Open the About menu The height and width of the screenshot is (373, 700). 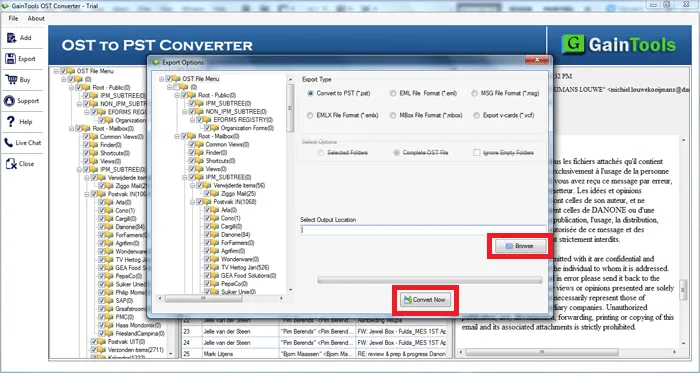click(x=36, y=18)
